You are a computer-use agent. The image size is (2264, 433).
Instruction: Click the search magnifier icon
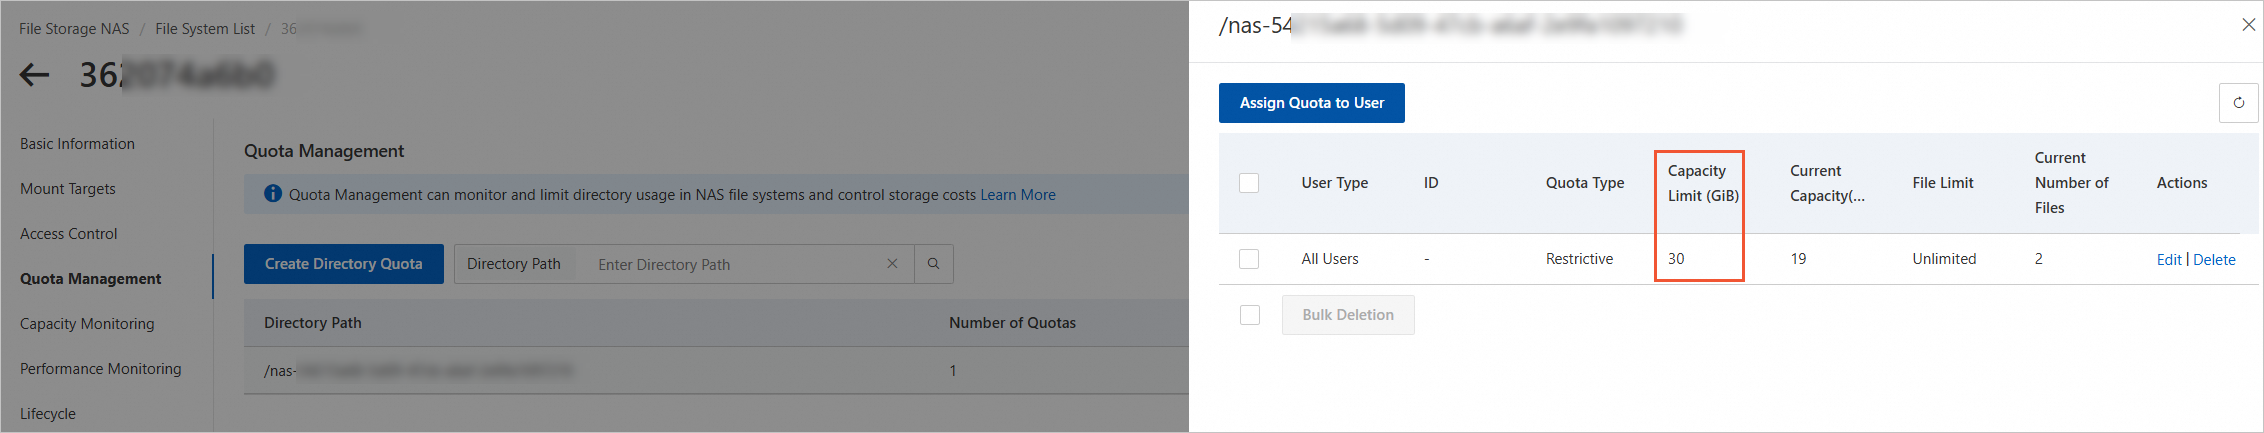pos(933,264)
